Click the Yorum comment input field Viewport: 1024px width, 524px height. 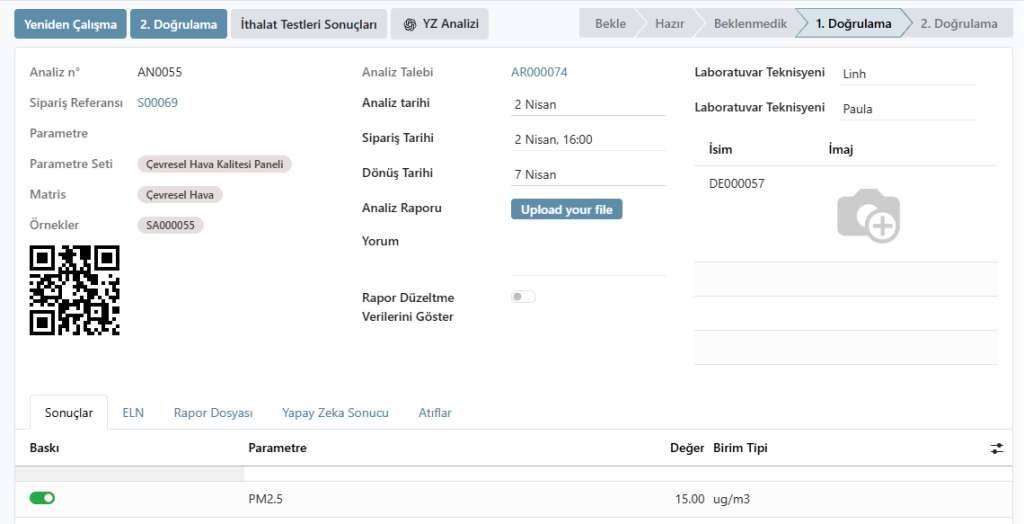click(587, 259)
